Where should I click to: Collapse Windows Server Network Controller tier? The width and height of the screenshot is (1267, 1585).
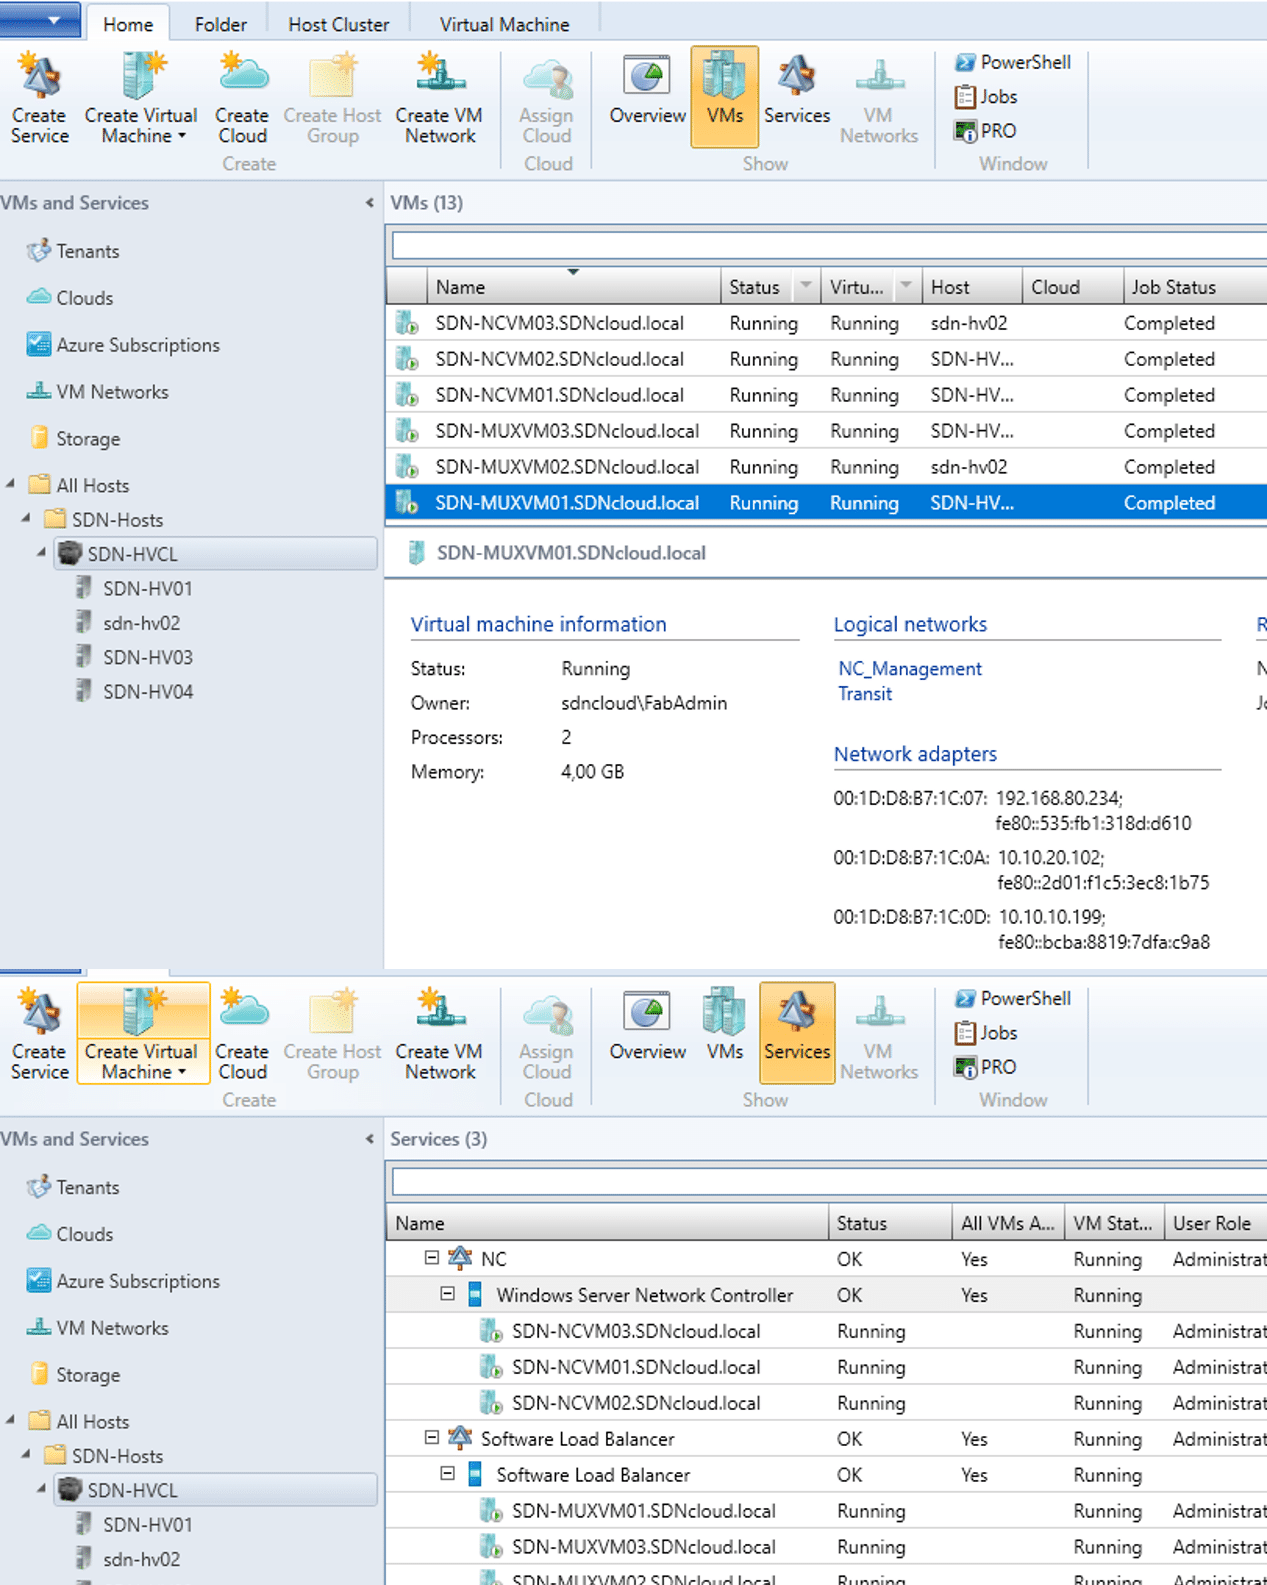(447, 1294)
